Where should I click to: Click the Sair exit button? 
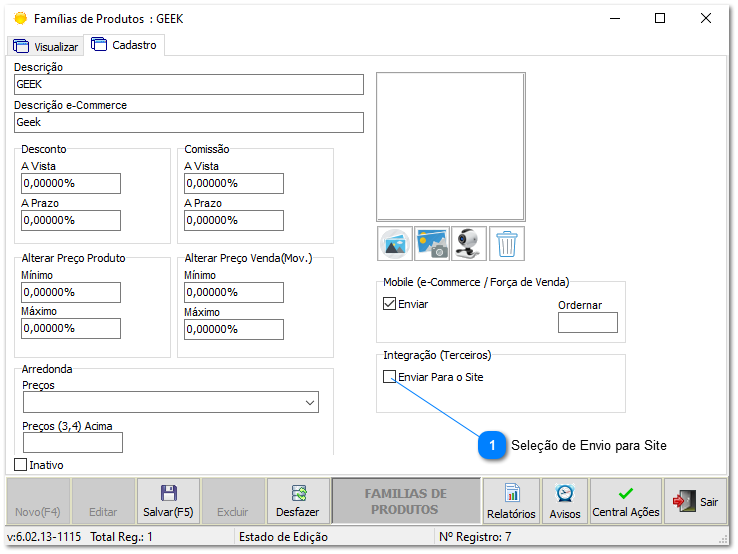point(696,501)
